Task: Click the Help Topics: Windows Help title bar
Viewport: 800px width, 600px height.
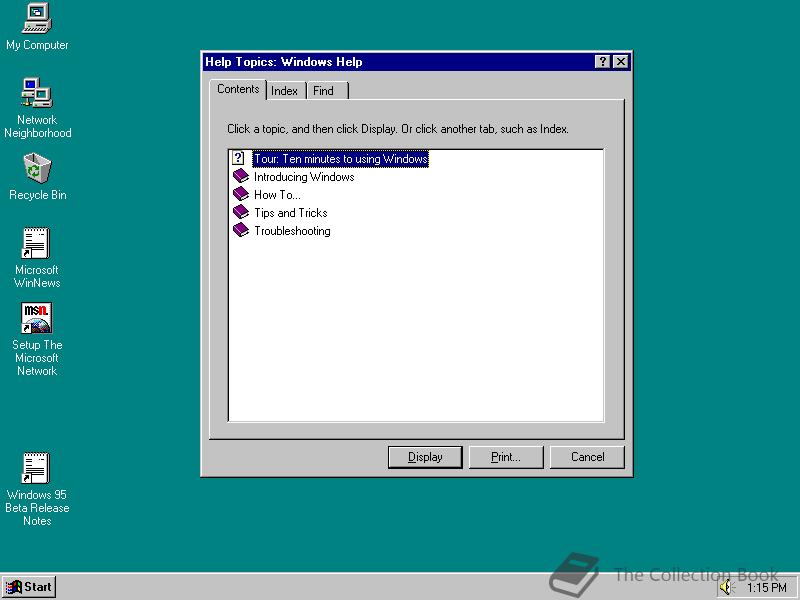Action: tap(398, 62)
